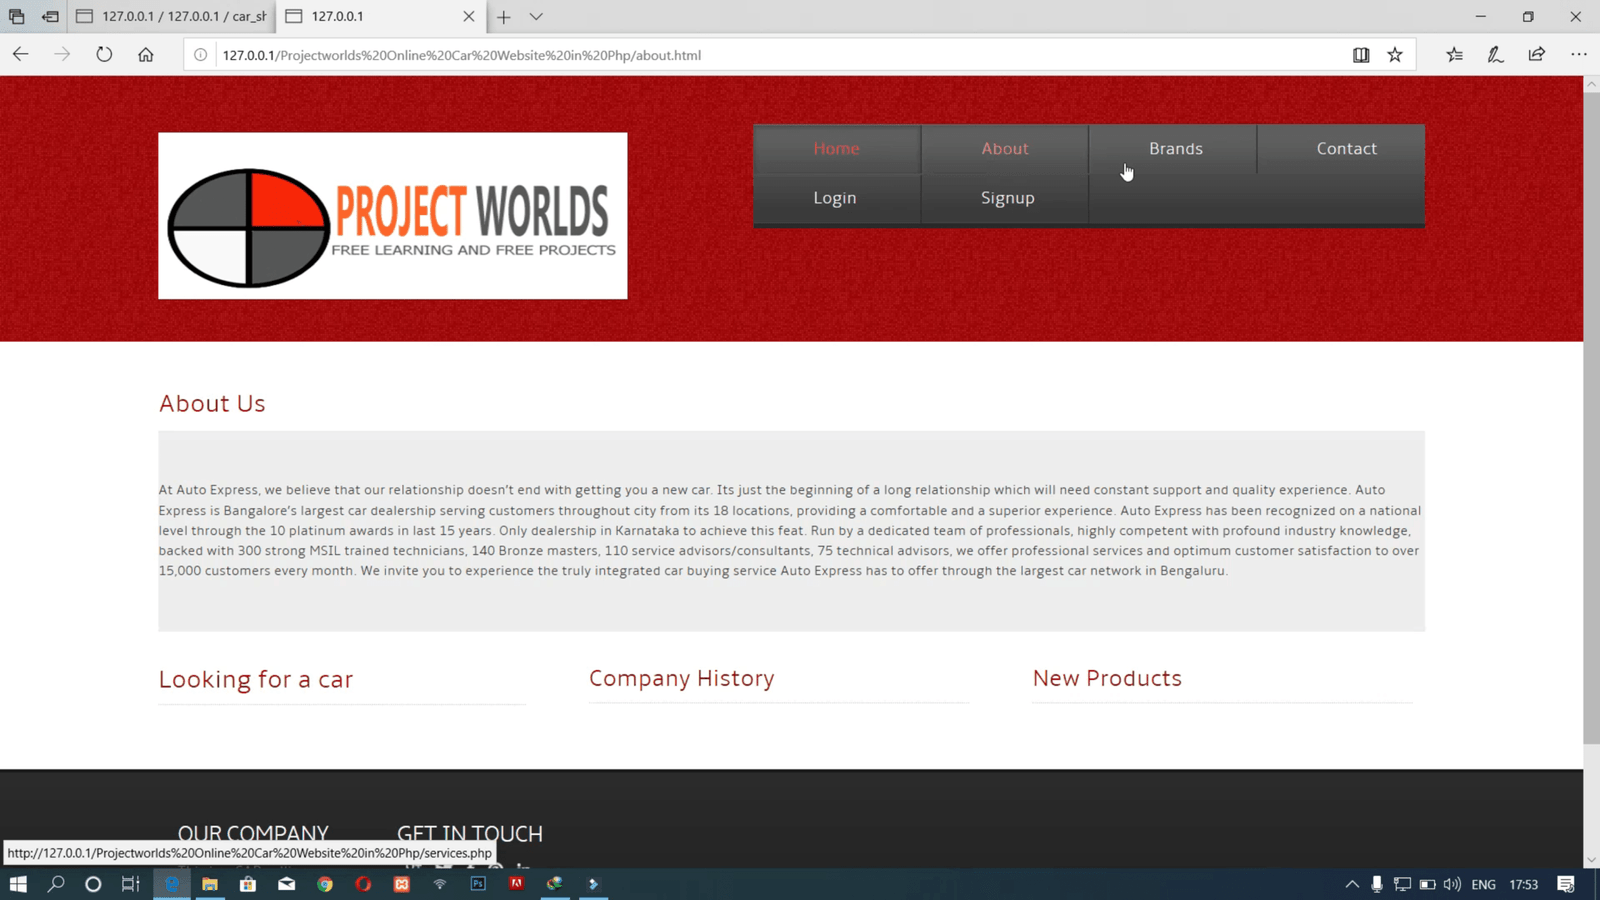Screen dimensions: 1600x900
Task: Open the Brands menu item
Action: [x=1175, y=149]
